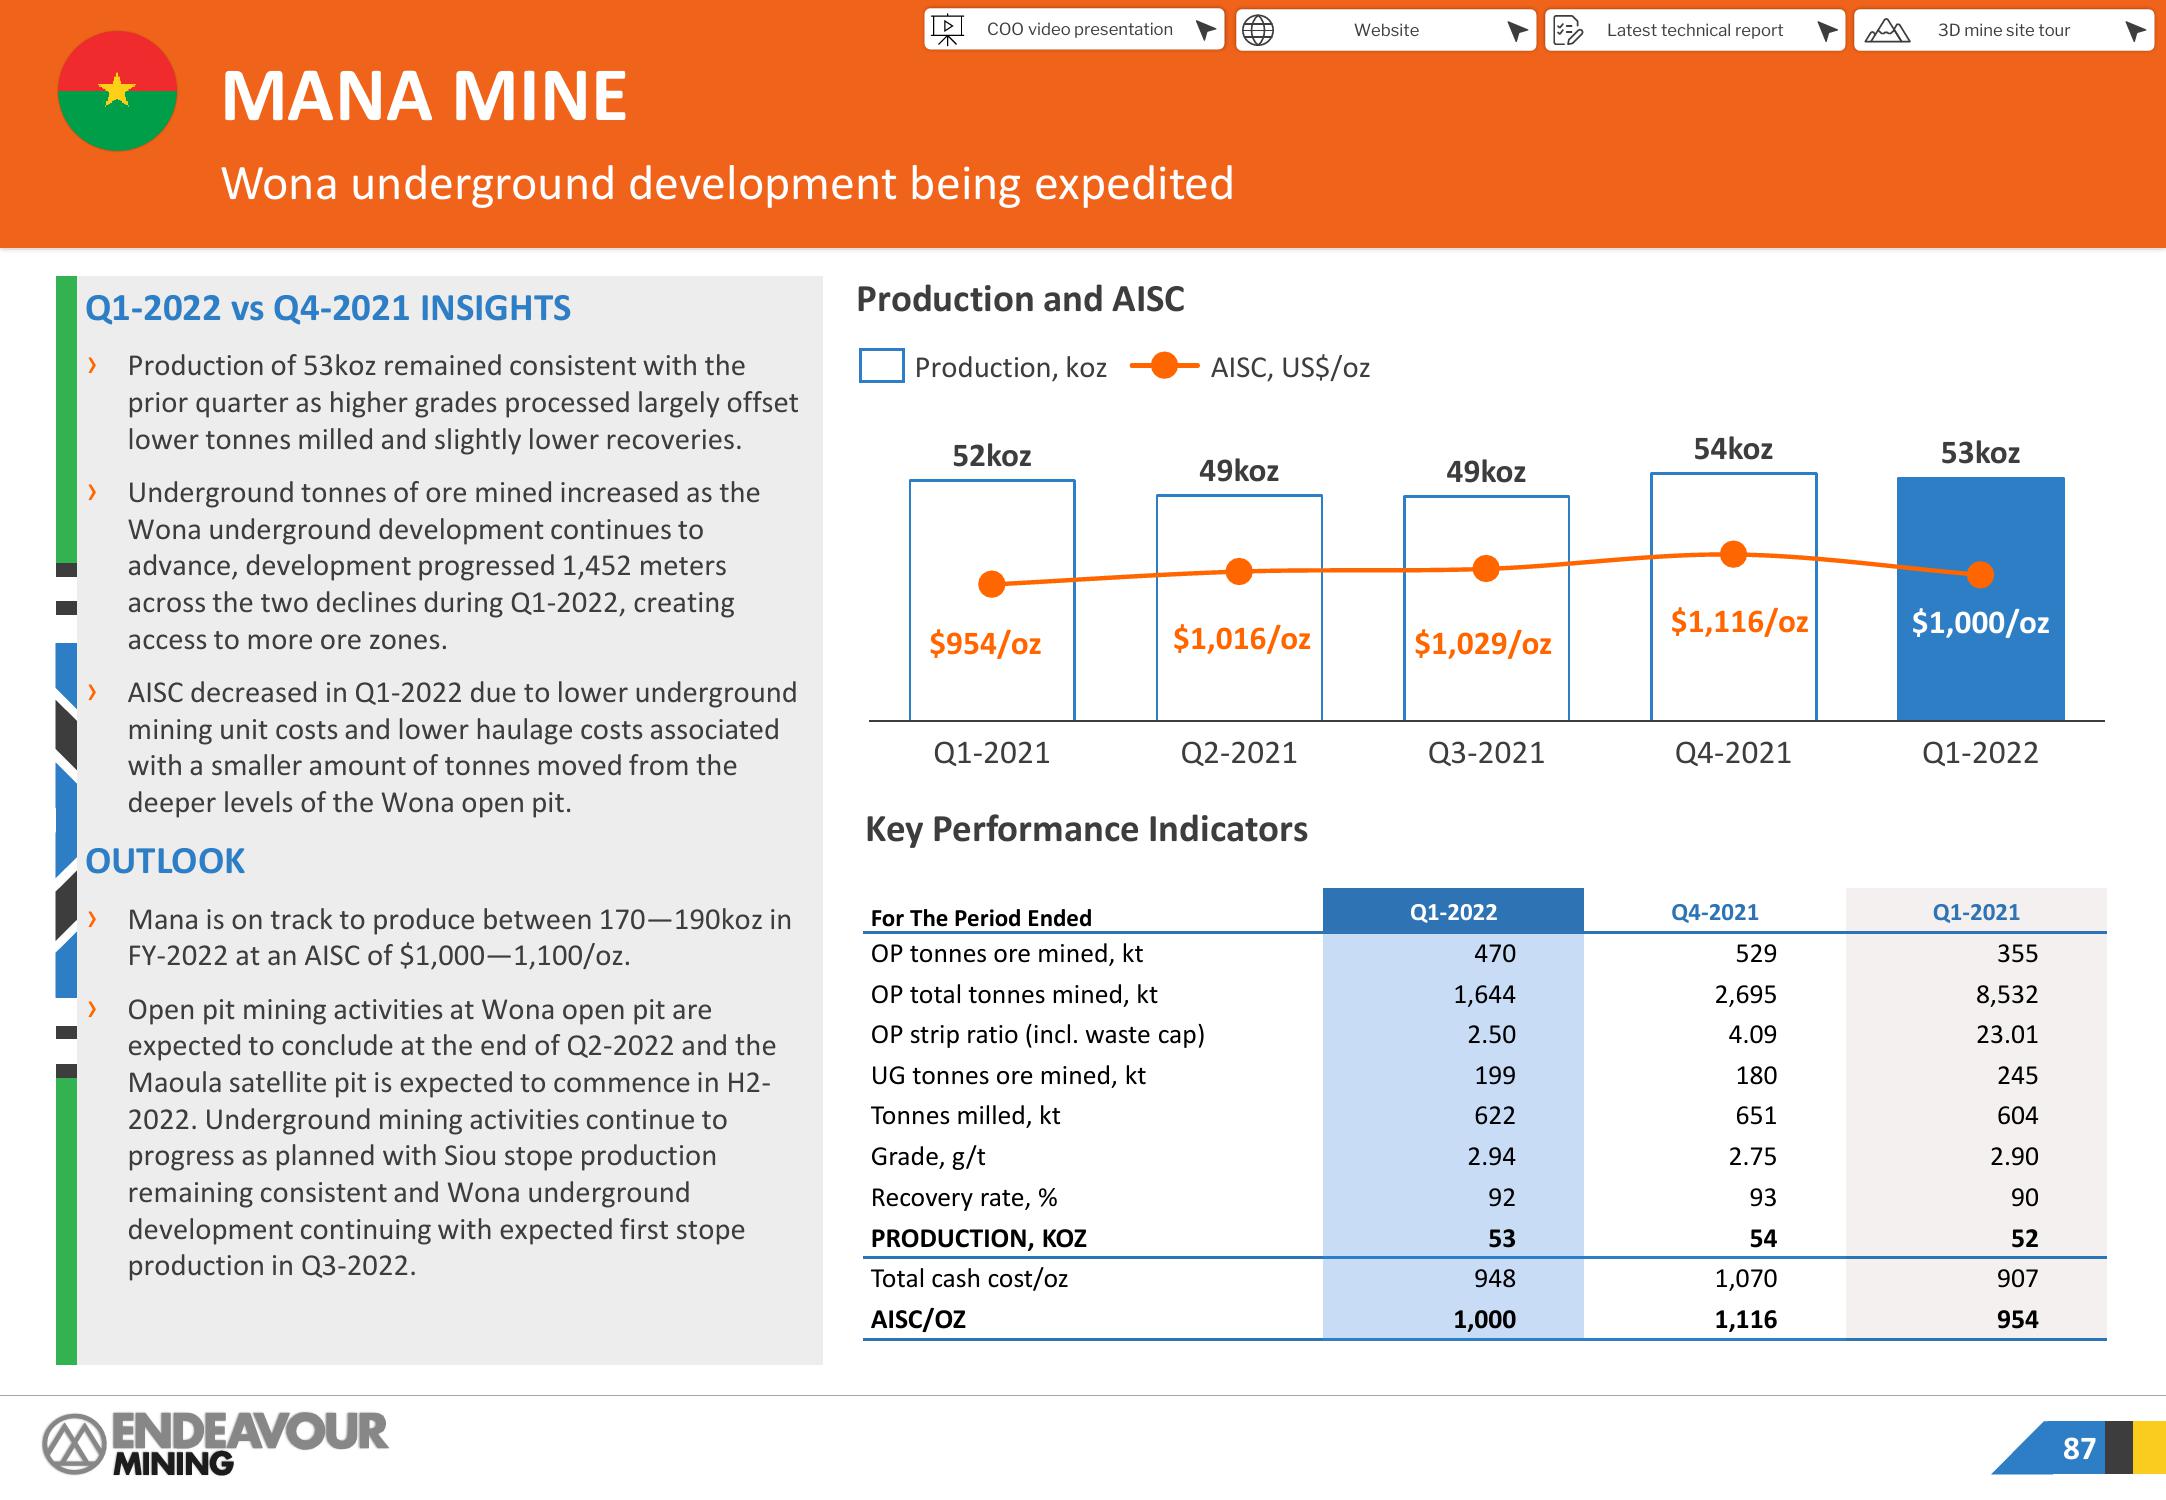Click the cursor arrow on the Website button

click(1517, 31)
